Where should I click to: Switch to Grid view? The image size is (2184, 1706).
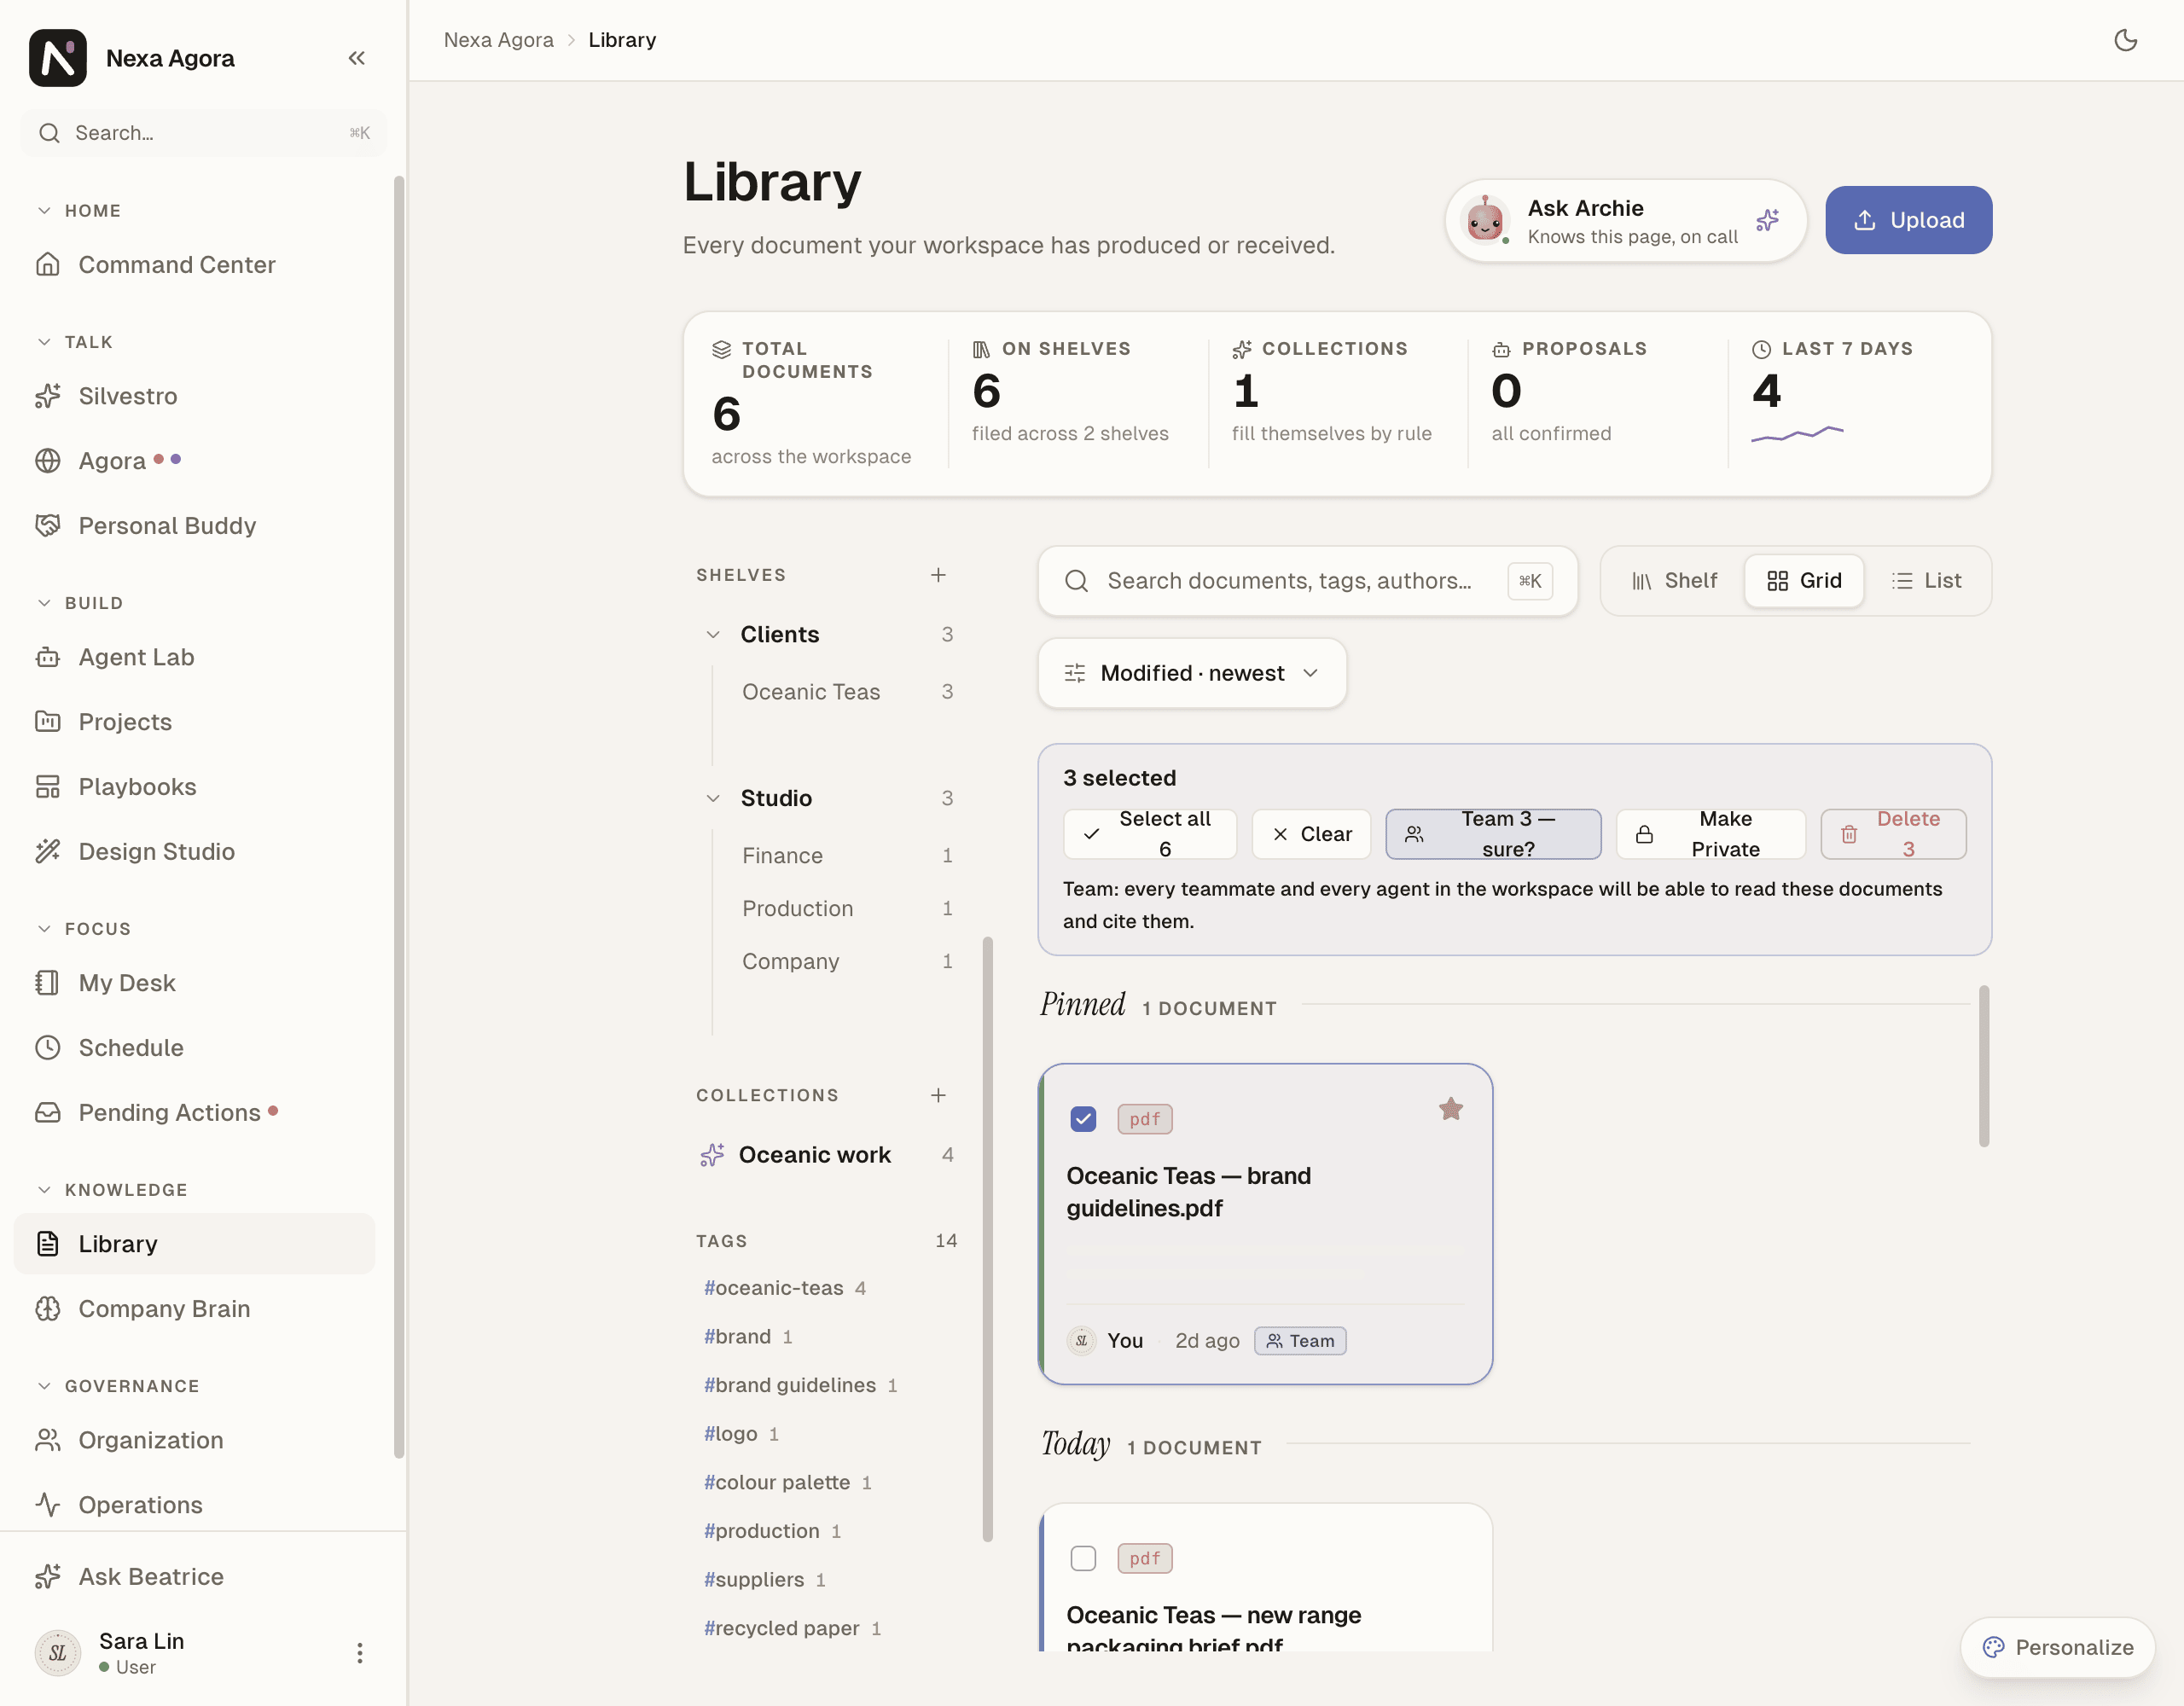tap(1804, 581)
